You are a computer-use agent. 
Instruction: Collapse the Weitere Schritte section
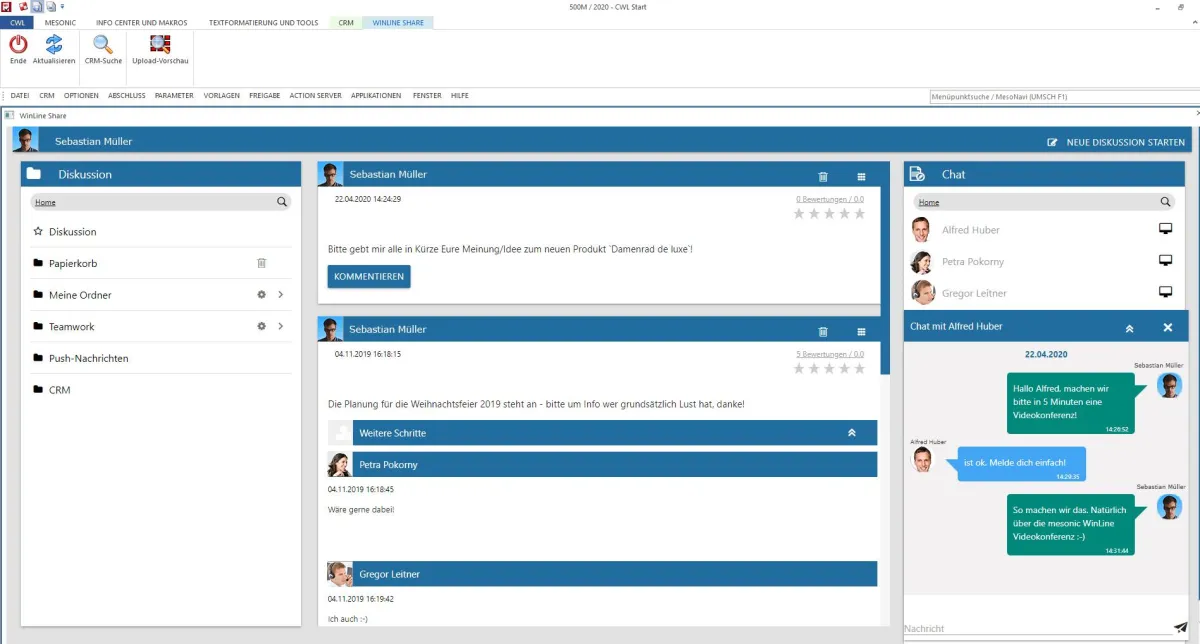pyautogui.click(x=852, y=432)
